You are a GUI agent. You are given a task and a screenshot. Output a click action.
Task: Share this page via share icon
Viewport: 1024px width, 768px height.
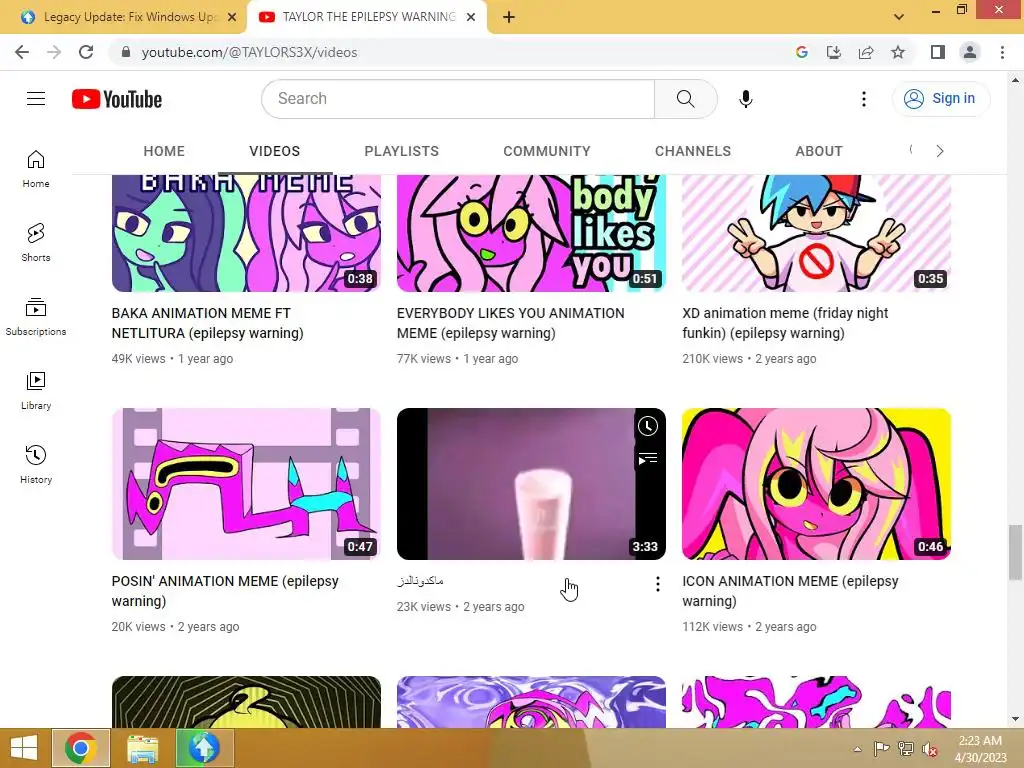click(x=866, y=52)
